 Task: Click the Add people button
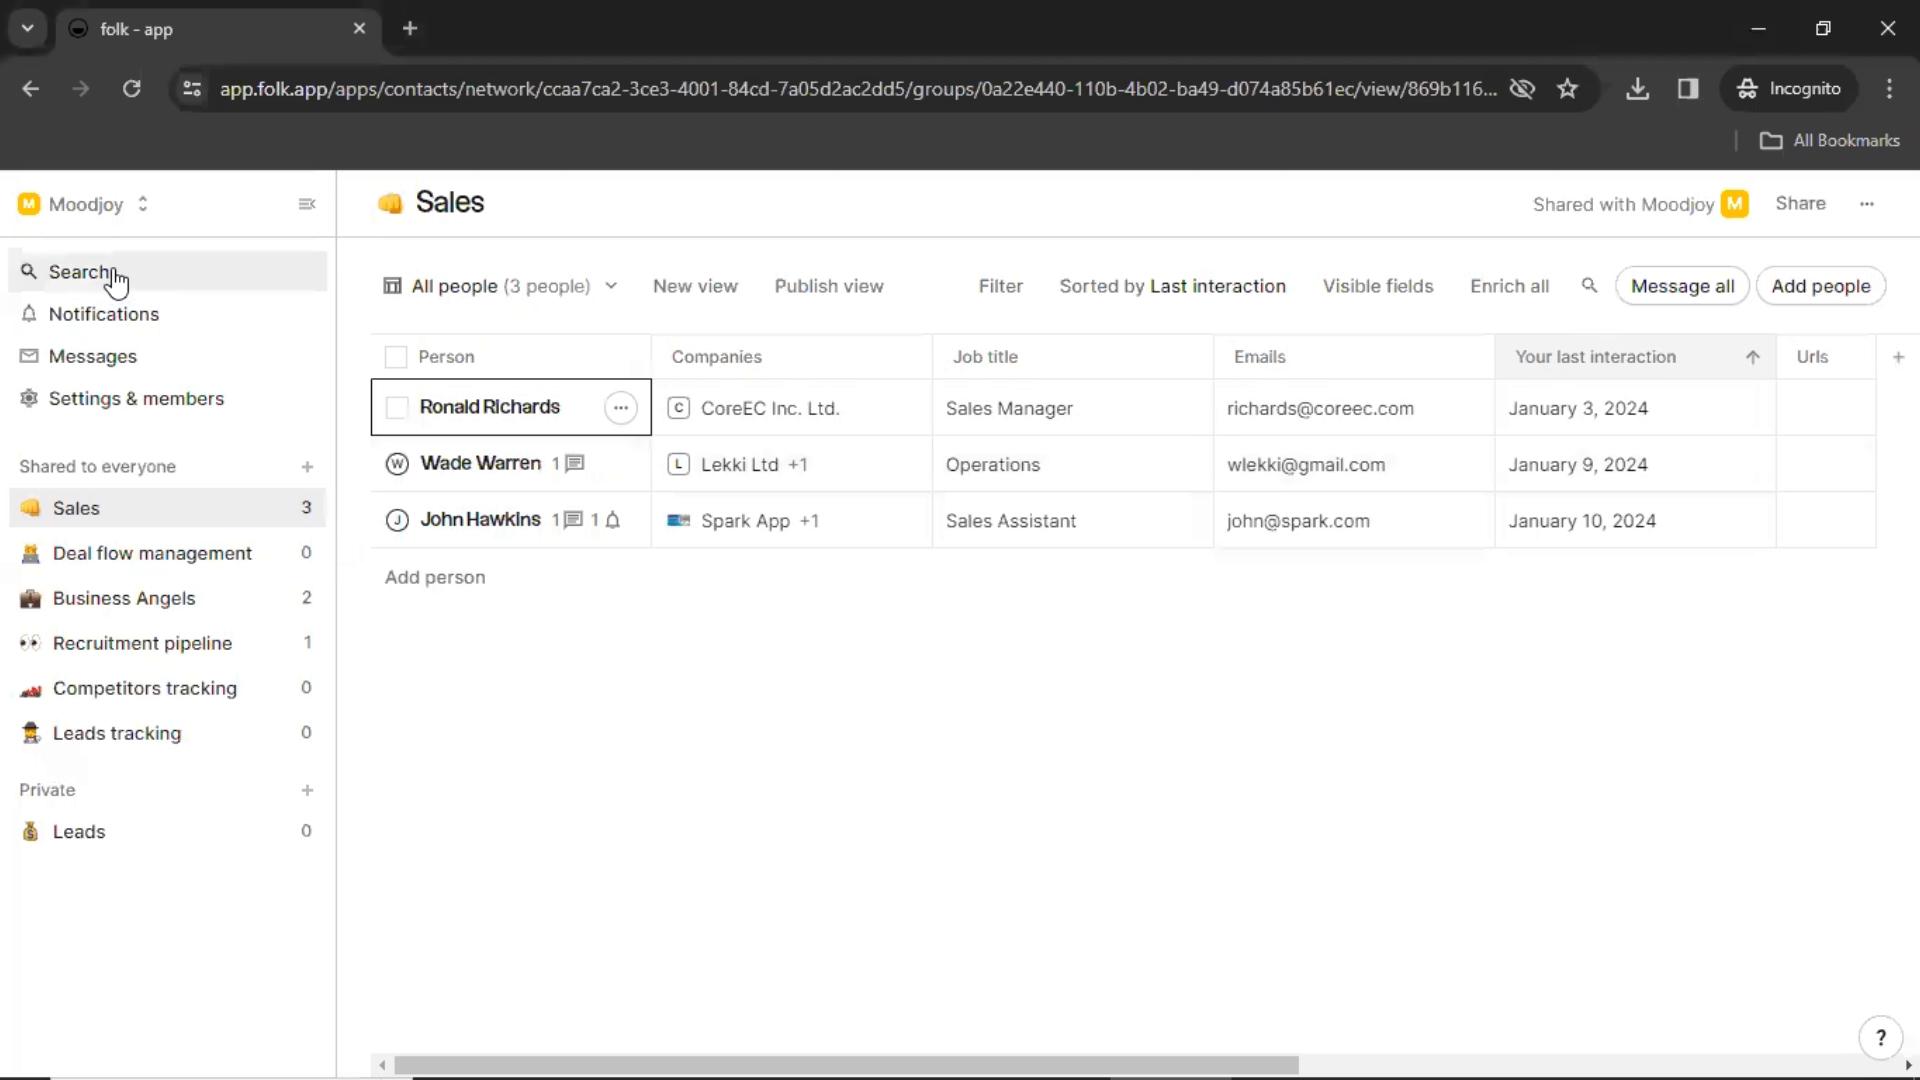pos(1821,286)
